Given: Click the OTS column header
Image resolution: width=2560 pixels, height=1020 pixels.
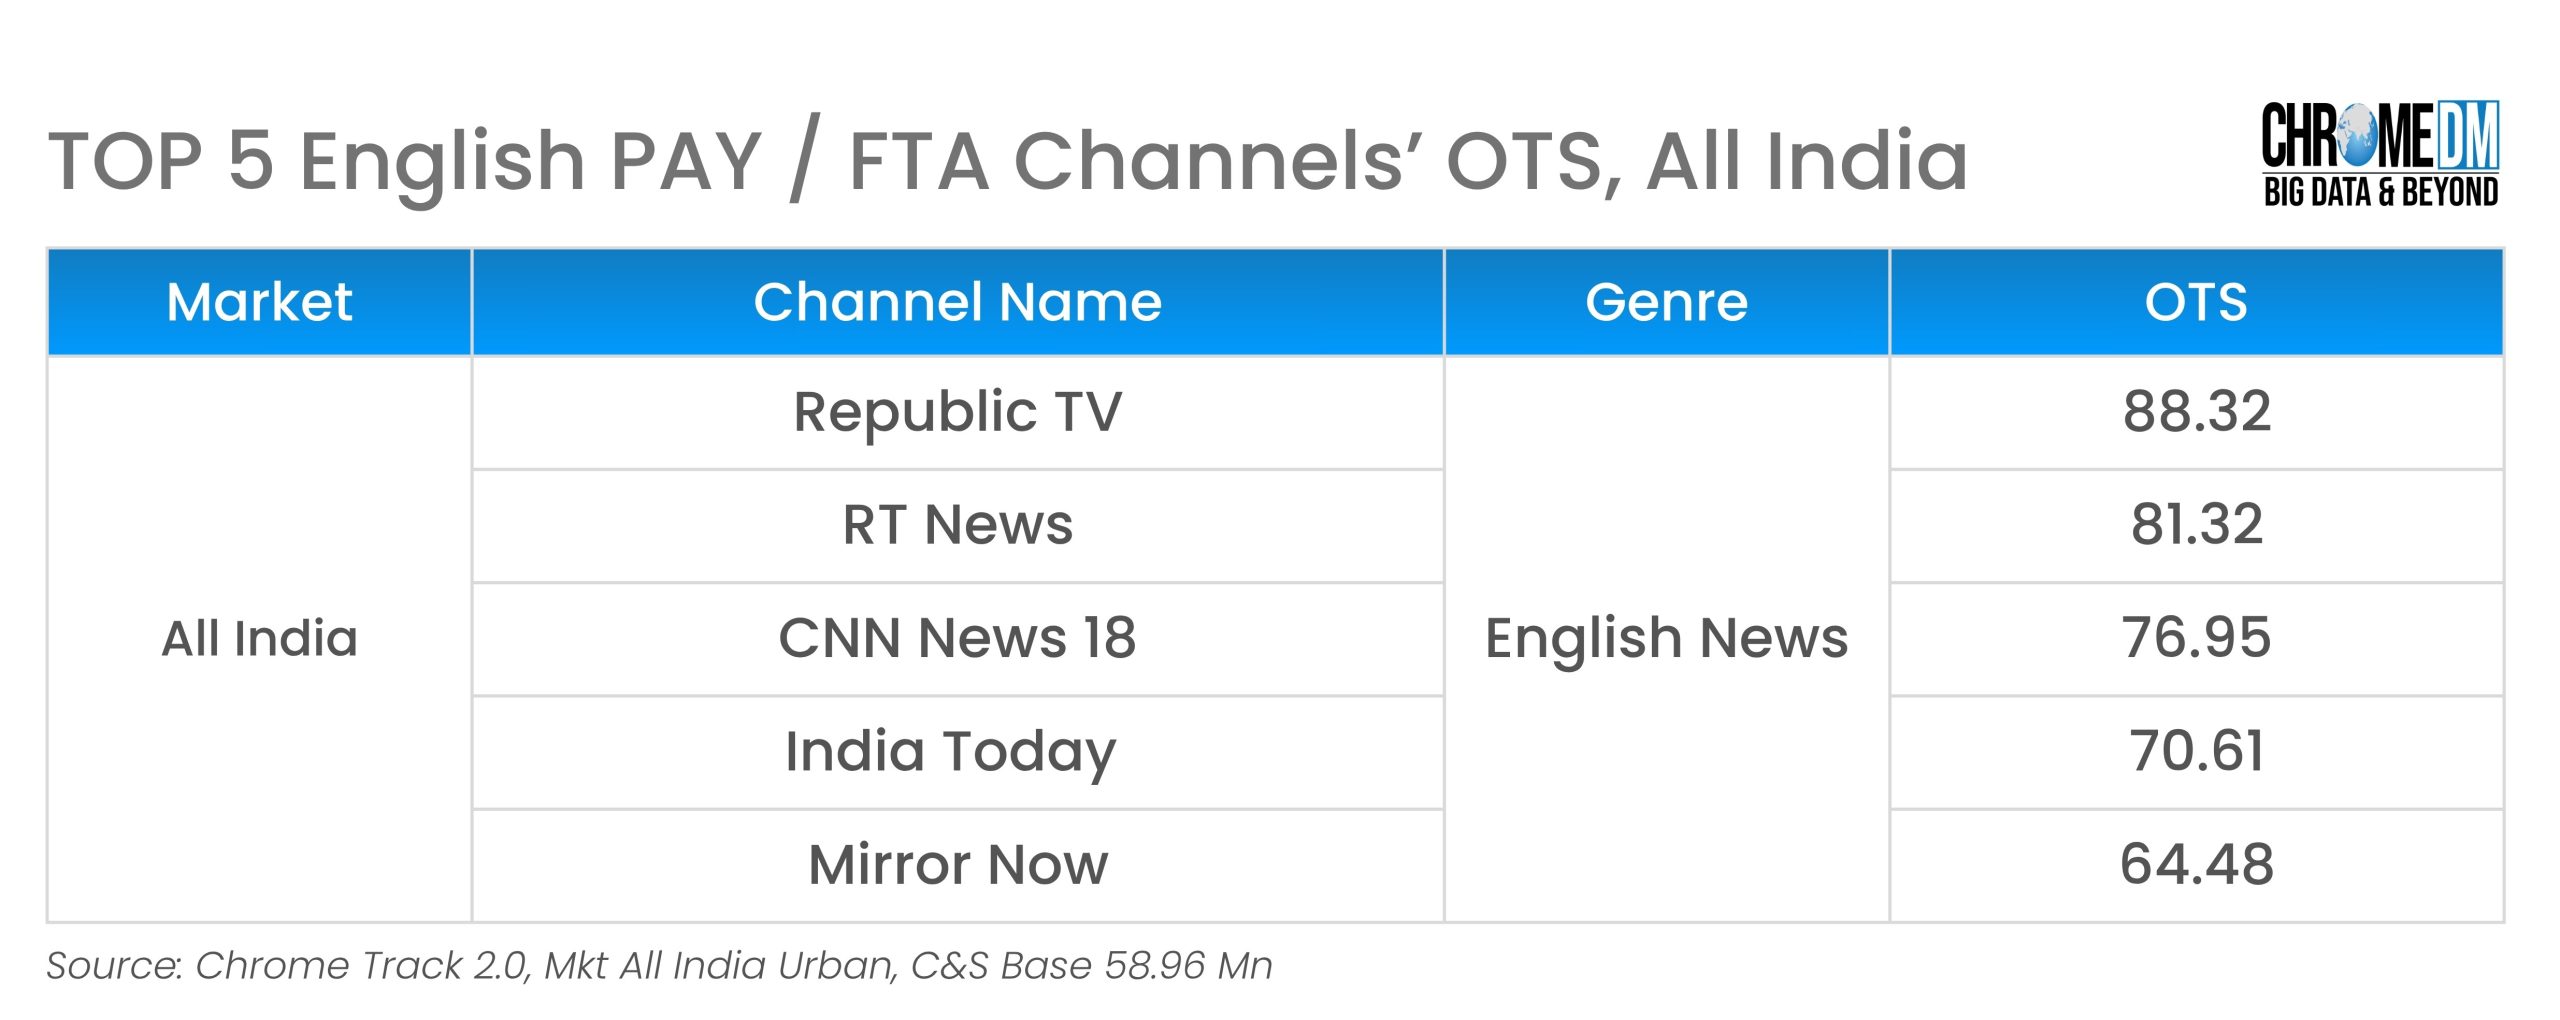Looking at the screenshot, I should [x=2196, y=302].
